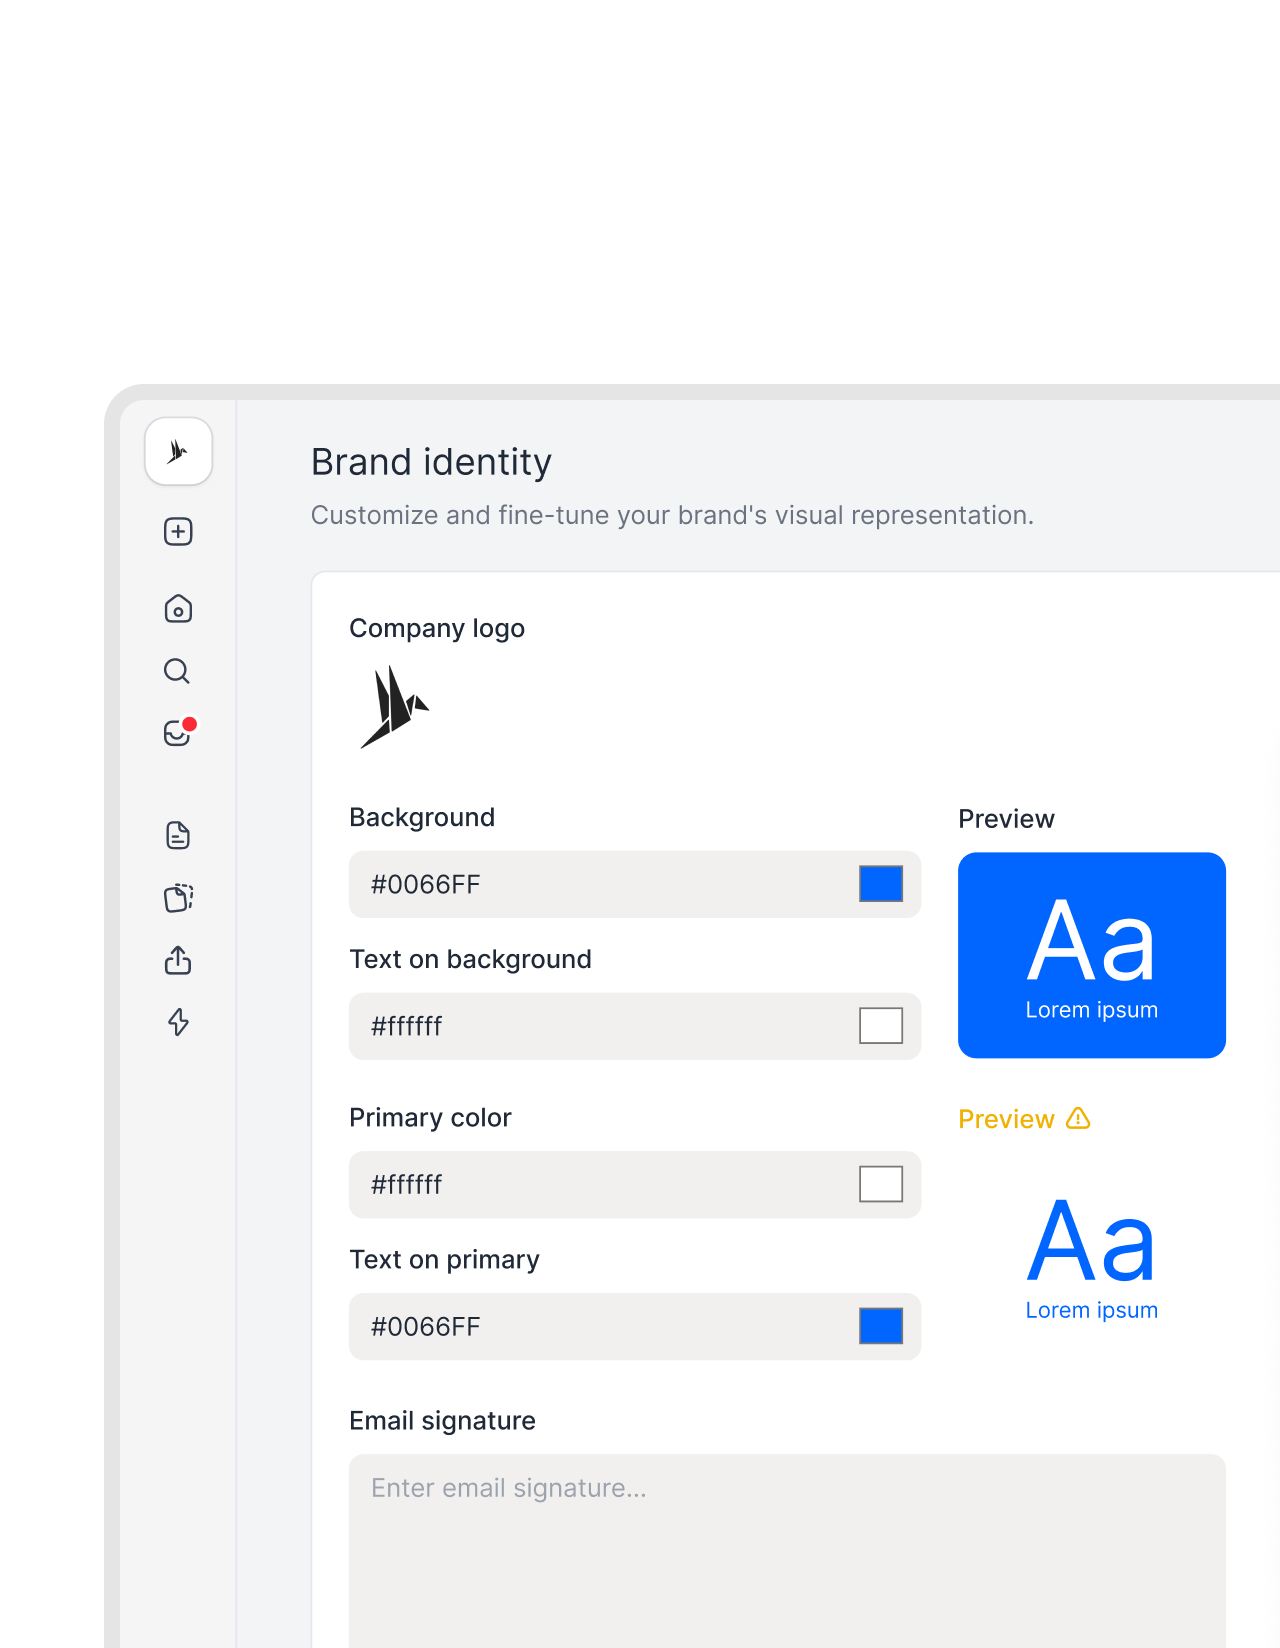Open the templates icon in sidebar
Image resolution: width=1280 pixels, height=1648 pixels.
[178, 898]
